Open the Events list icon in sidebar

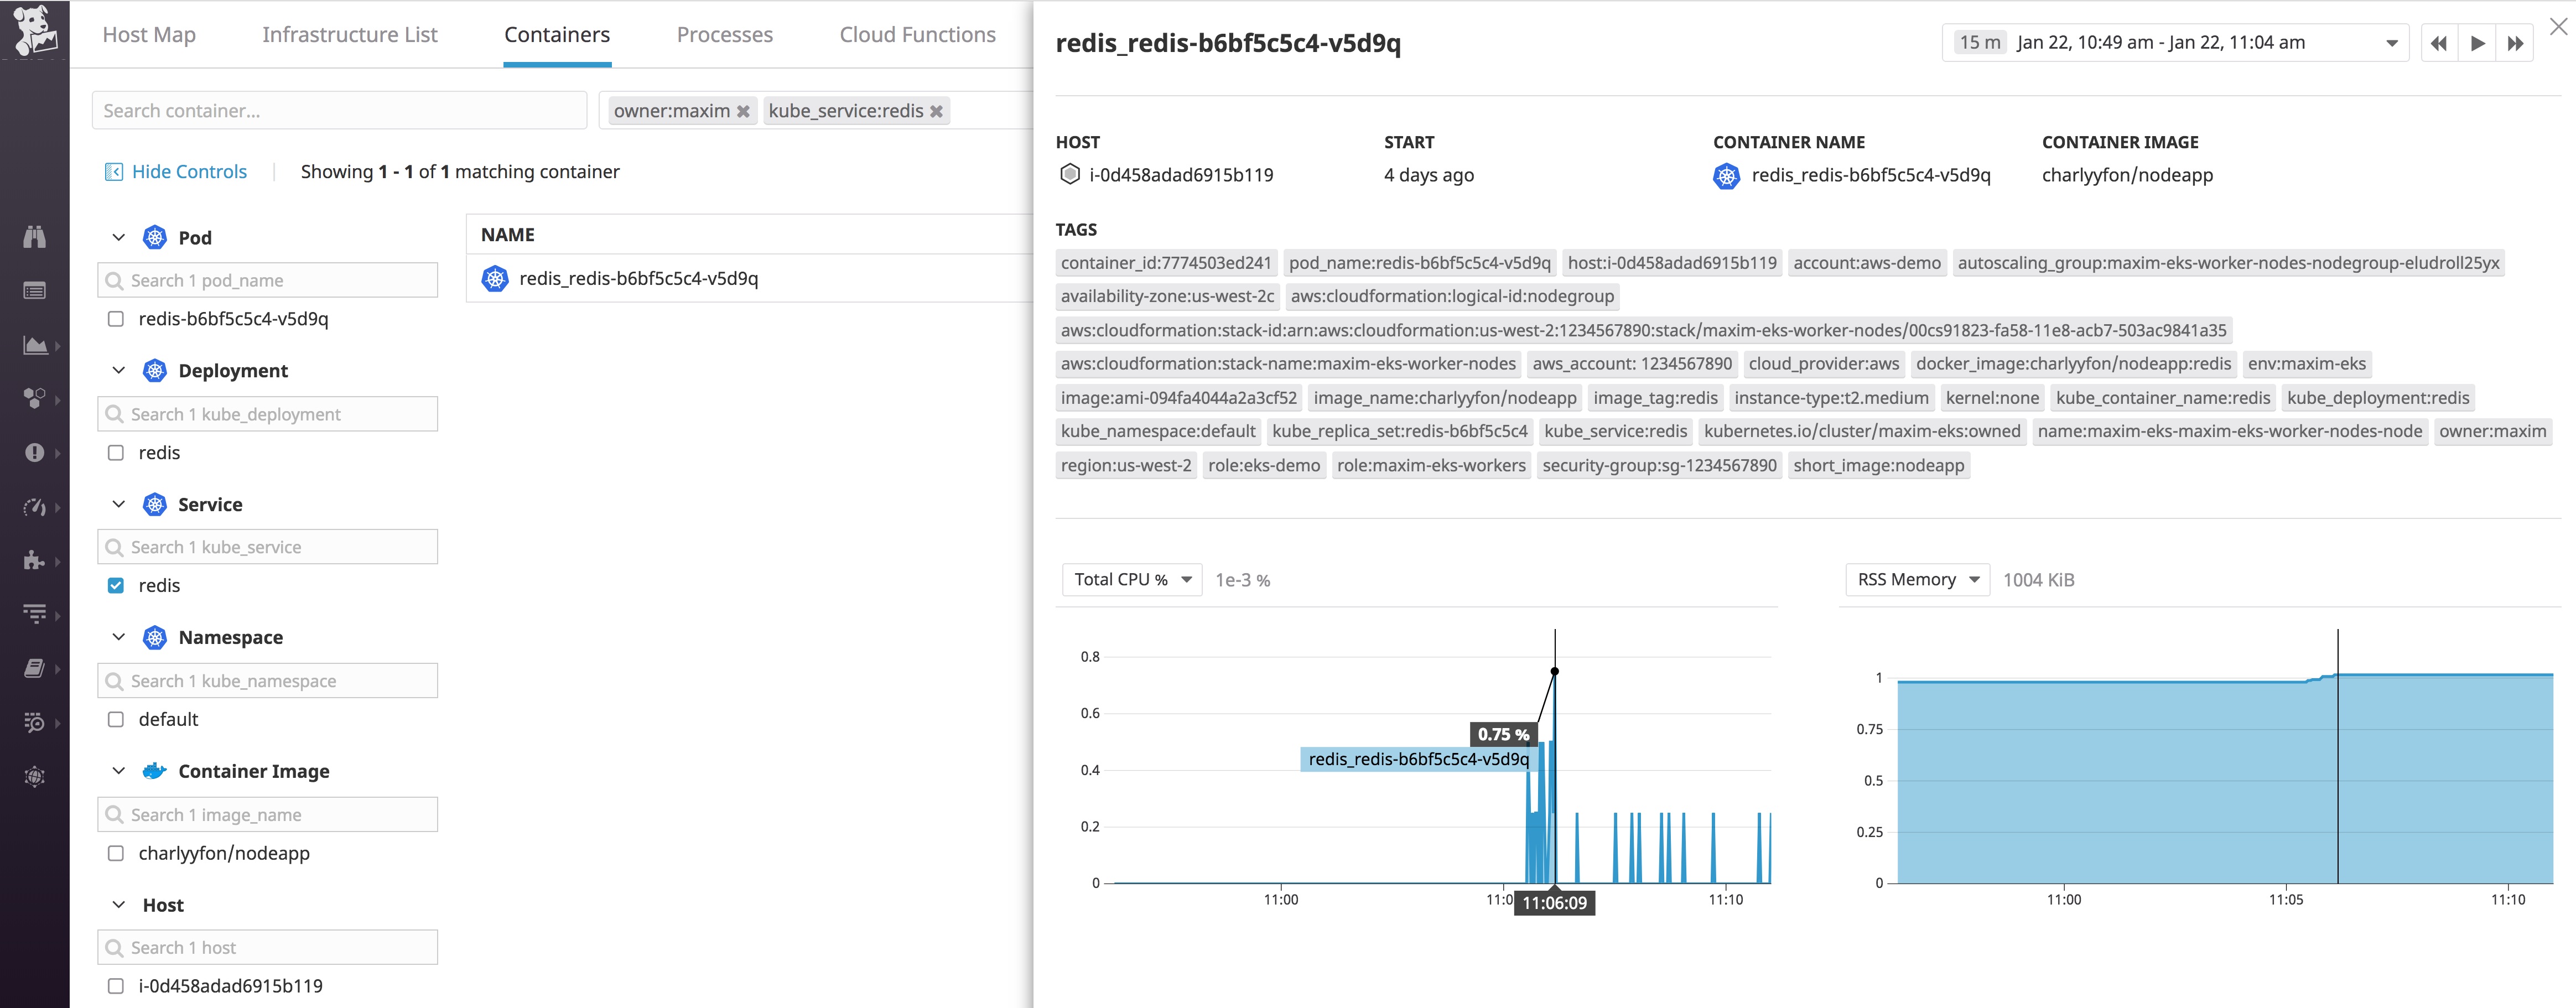pyautogui.click(x=35, y=290)
